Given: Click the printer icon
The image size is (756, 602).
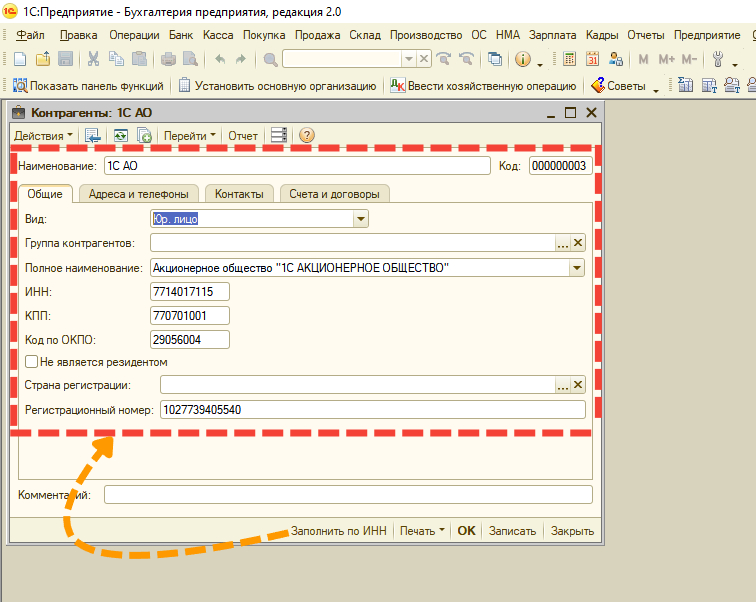Looking at the screenshot, I should (x=168, y=59).
